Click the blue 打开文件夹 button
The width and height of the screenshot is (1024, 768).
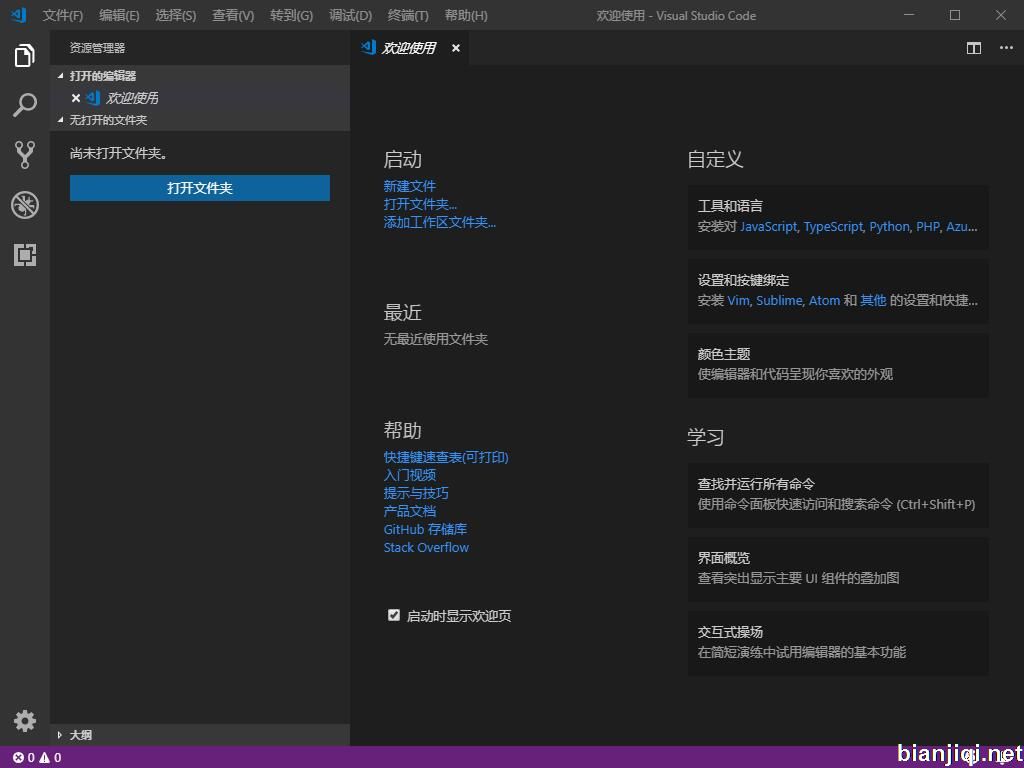click(200, 188)
